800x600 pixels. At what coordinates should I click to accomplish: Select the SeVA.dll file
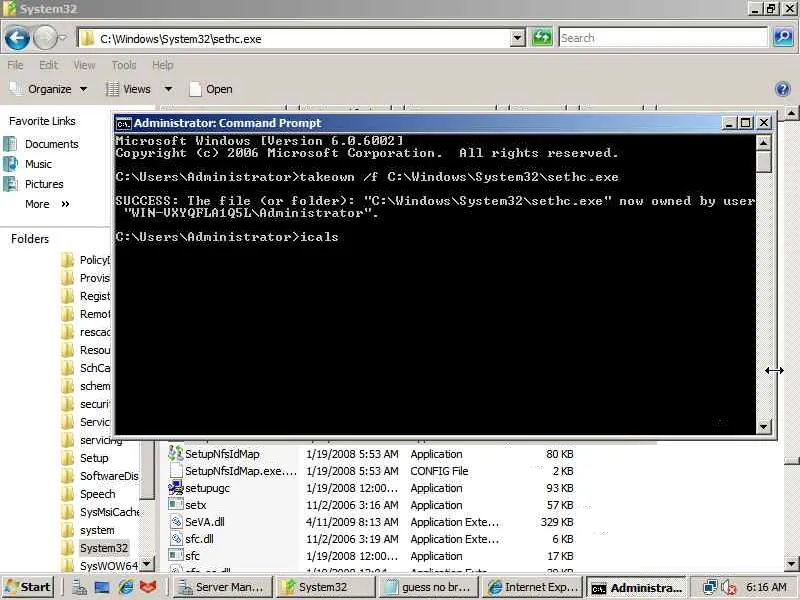click(x=205, y=522)
